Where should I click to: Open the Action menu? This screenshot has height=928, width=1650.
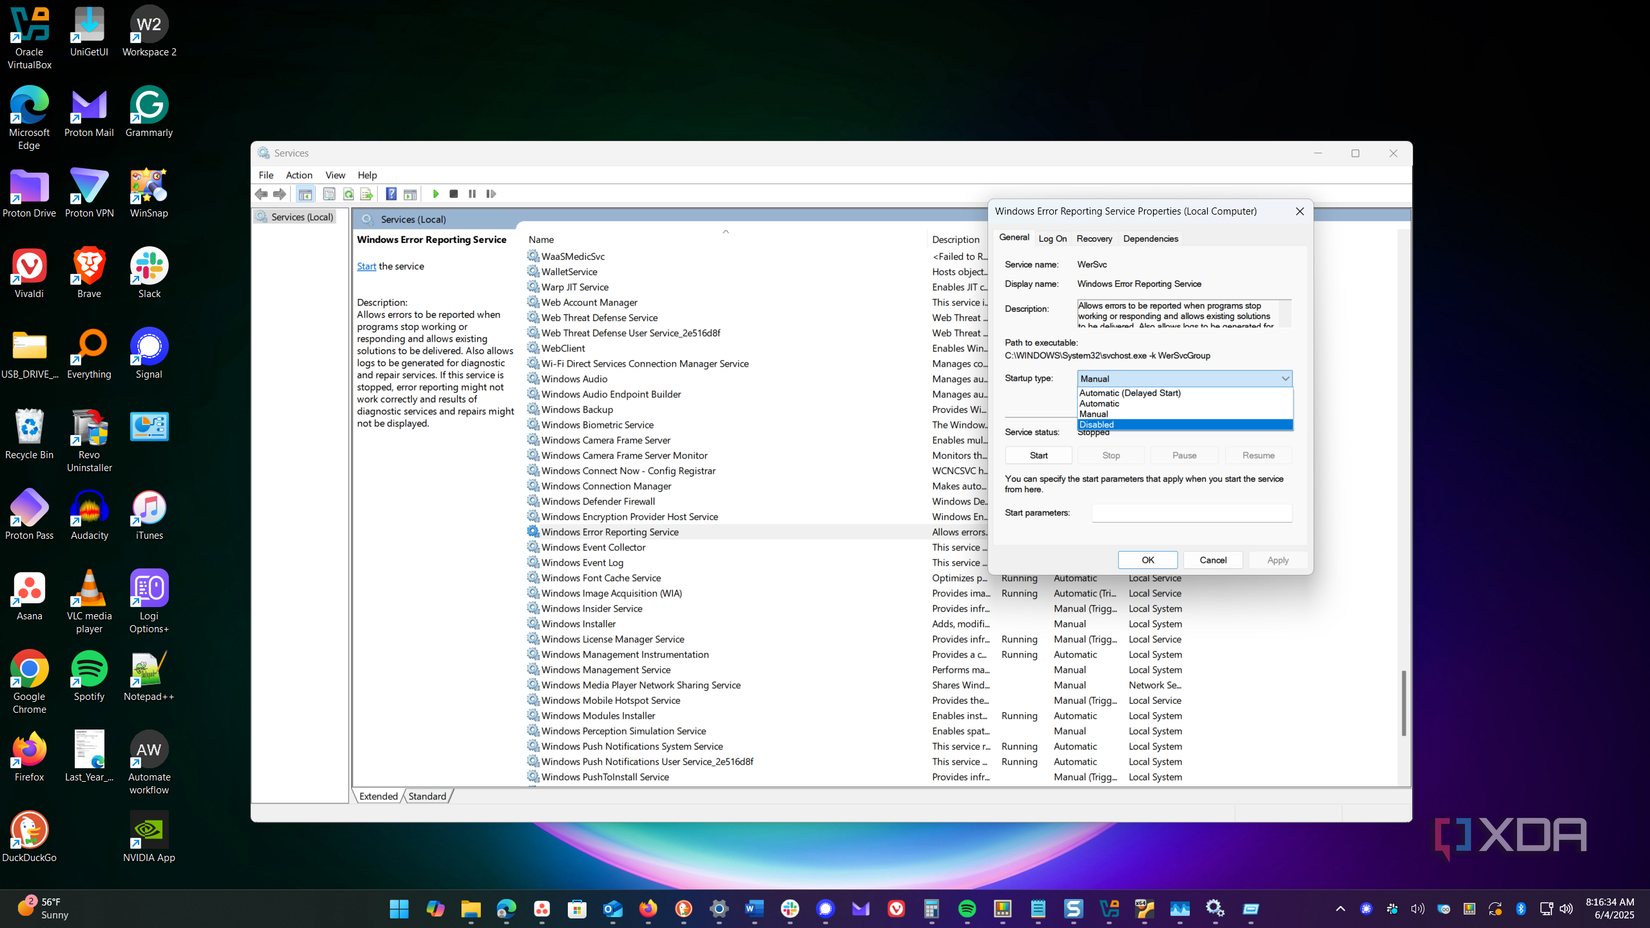pyautogui.click(x=299, y=174)
